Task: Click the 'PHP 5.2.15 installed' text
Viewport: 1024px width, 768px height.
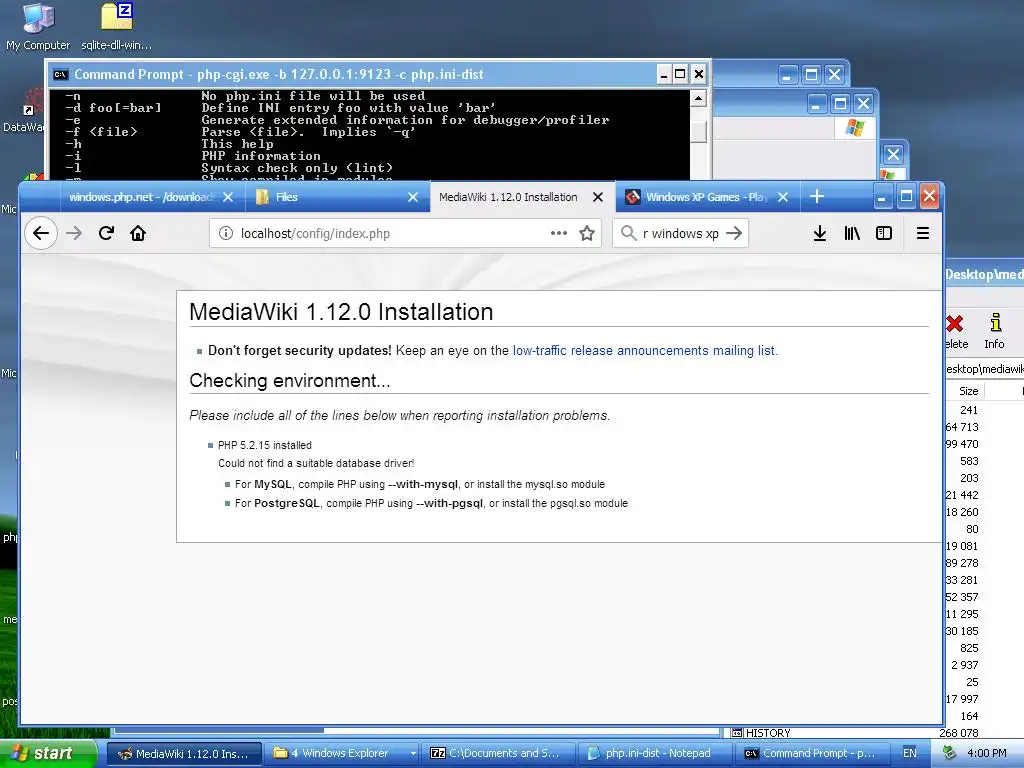Action: tap(264, 445)
